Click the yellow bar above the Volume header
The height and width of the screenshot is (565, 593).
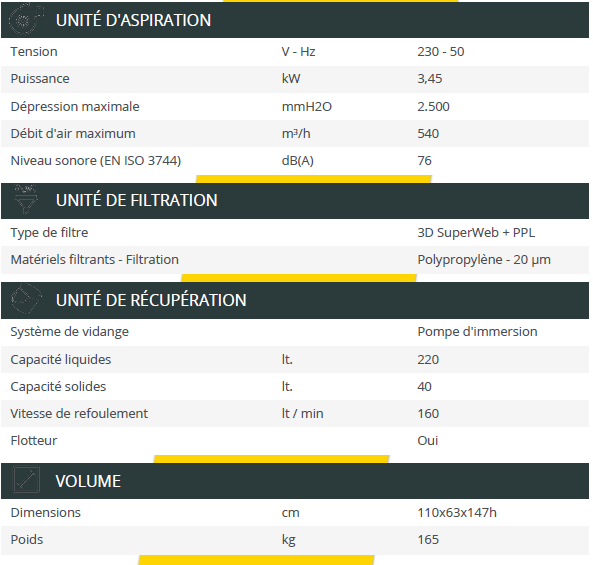tap(272, 459)
